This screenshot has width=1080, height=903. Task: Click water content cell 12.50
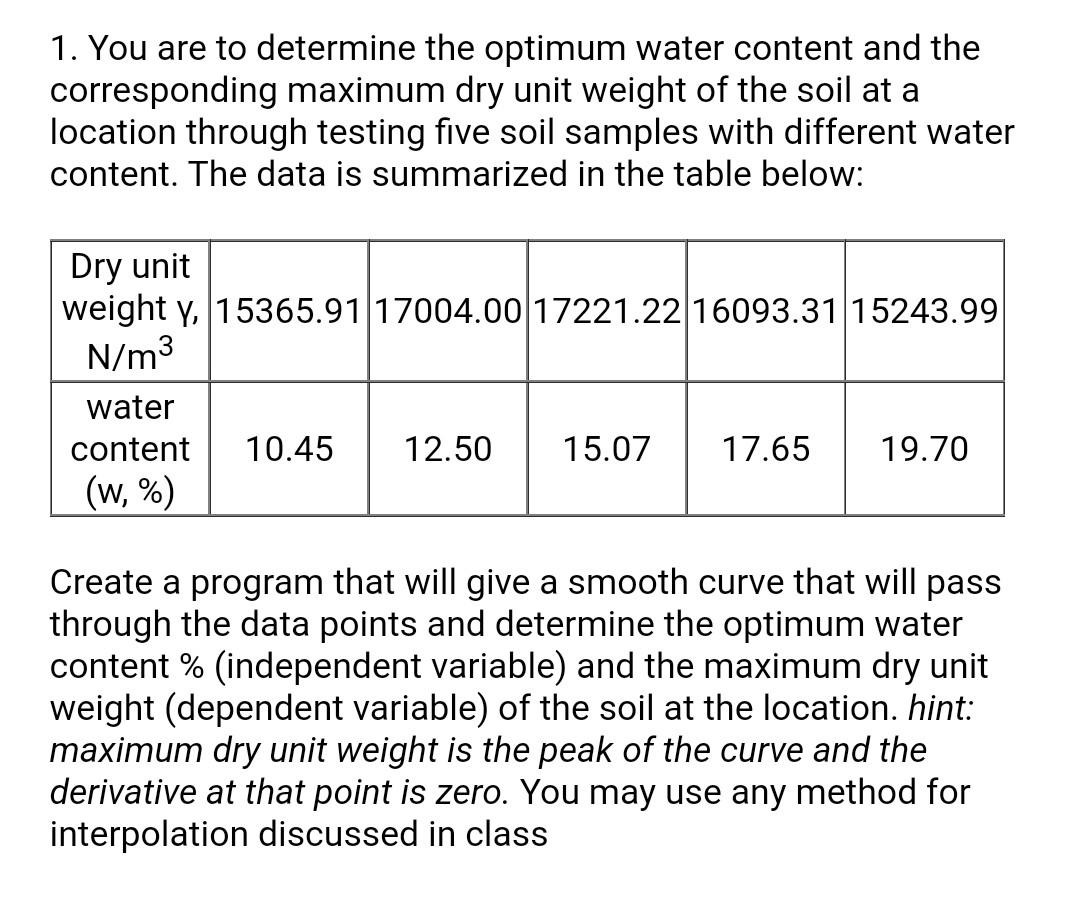tap(448, 448)
